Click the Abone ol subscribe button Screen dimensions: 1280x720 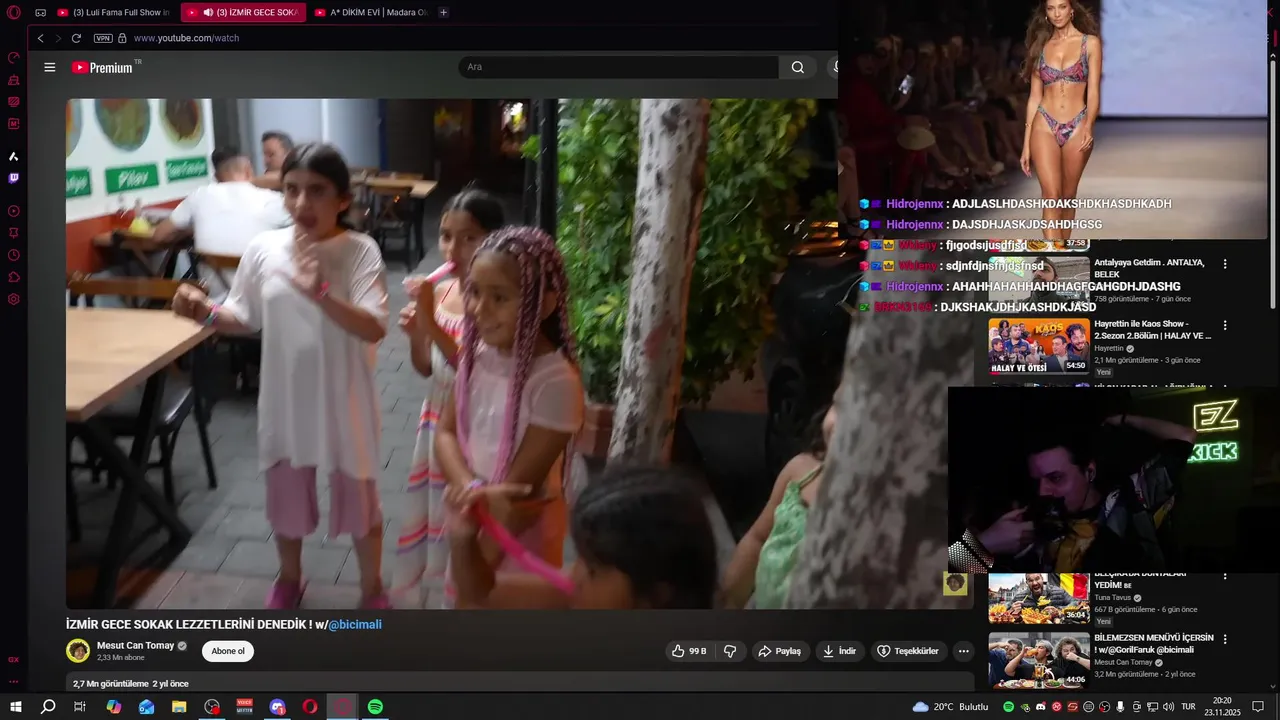pyautogui.click(x=228, y=651)
